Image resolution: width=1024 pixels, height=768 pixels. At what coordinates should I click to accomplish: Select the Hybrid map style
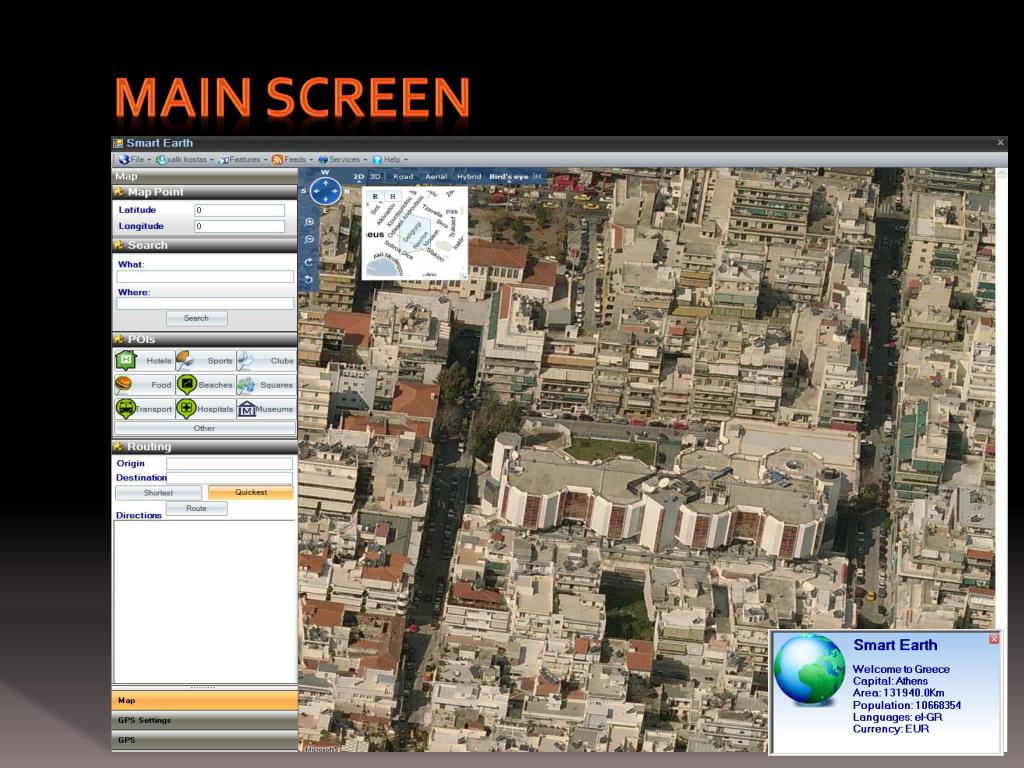pos(469,177)
